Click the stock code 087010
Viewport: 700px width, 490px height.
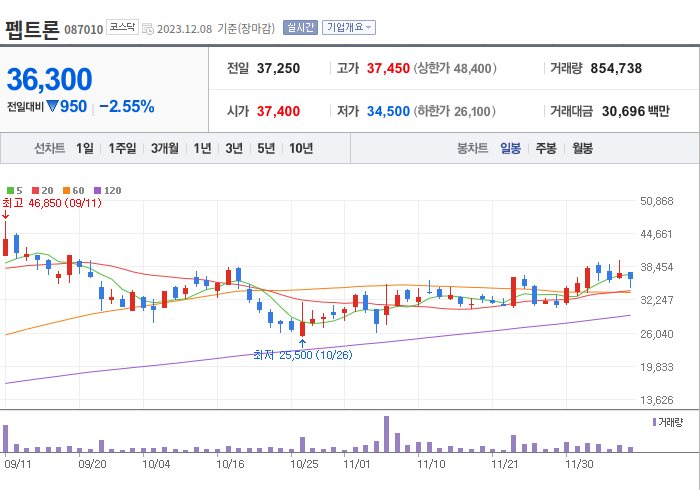[x=84, y=29]
